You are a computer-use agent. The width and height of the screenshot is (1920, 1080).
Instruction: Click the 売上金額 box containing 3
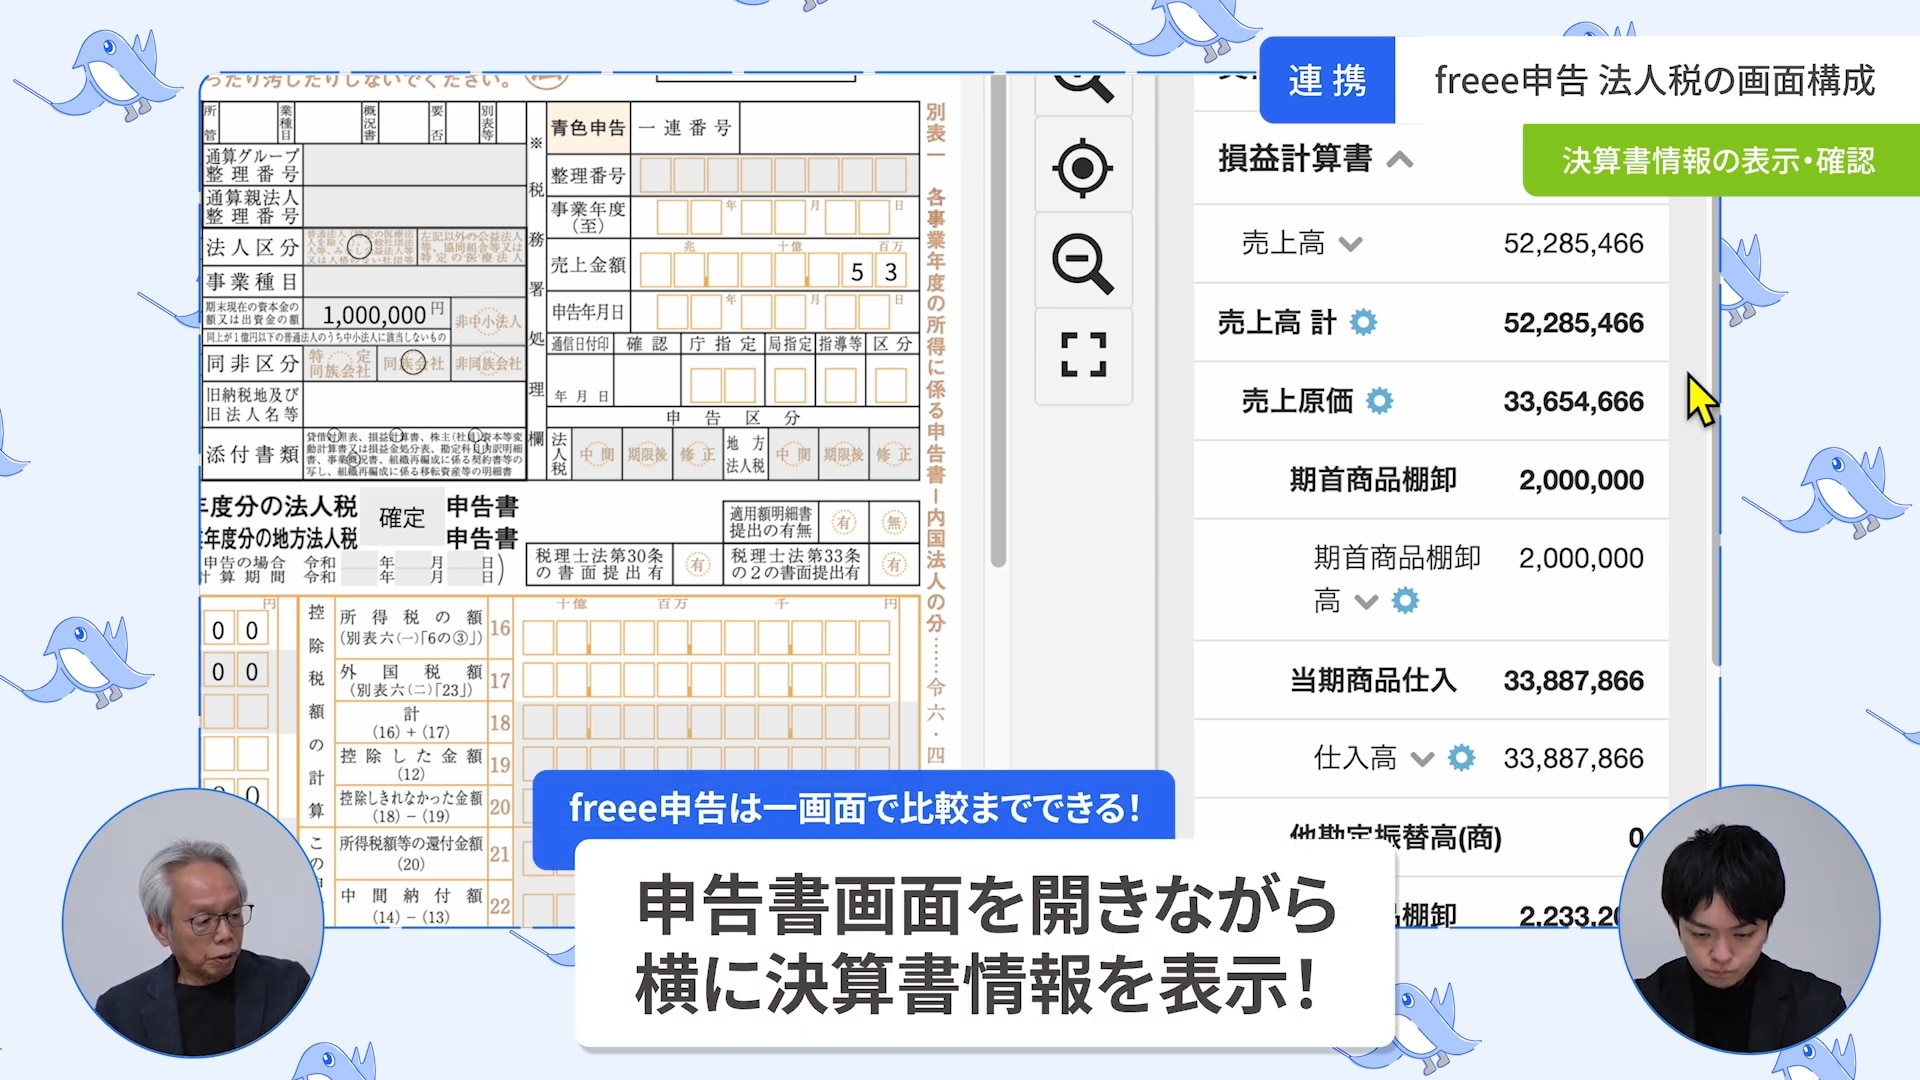(890, 271)
